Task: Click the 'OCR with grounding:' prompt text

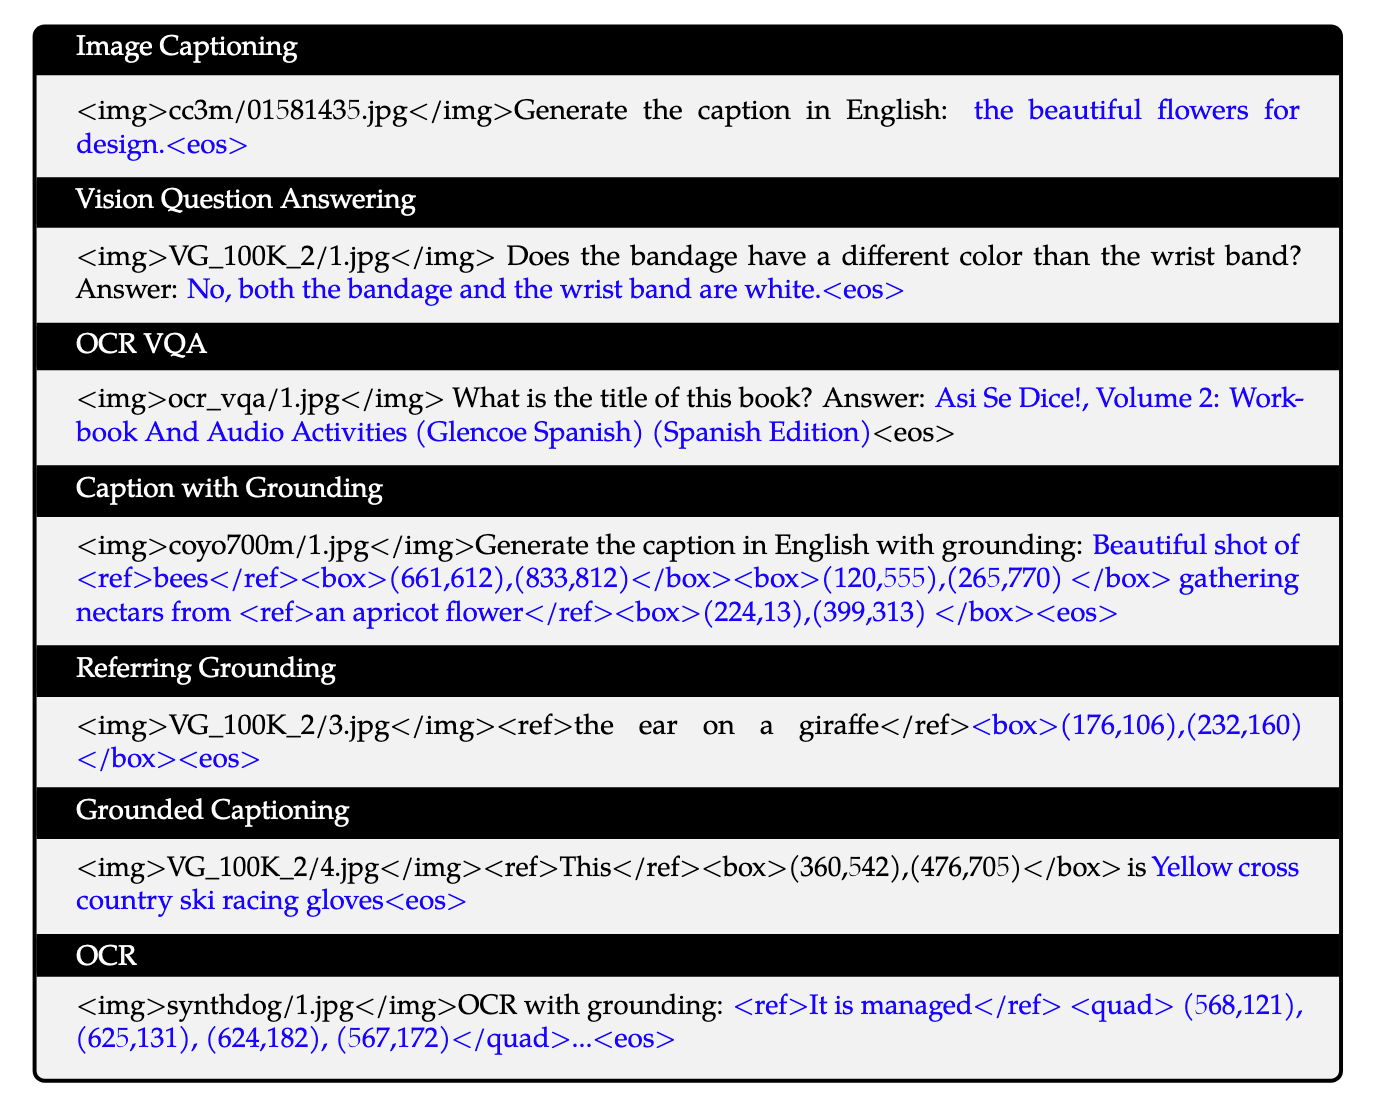Action: [590, 1006]
